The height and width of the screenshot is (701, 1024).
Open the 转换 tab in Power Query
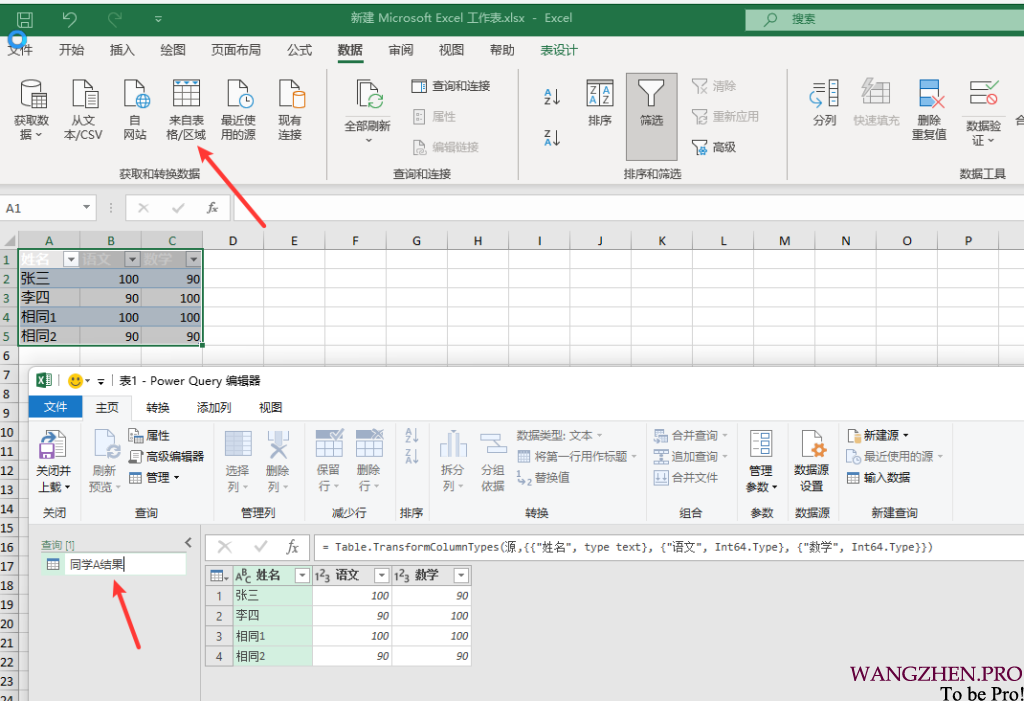point(158,407)
